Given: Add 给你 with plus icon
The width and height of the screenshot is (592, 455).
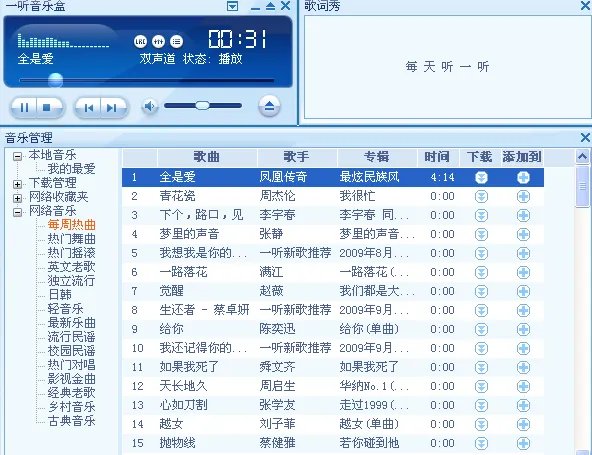Looking at the screenshot, I should pyautogui.click(x=523, y=329).
